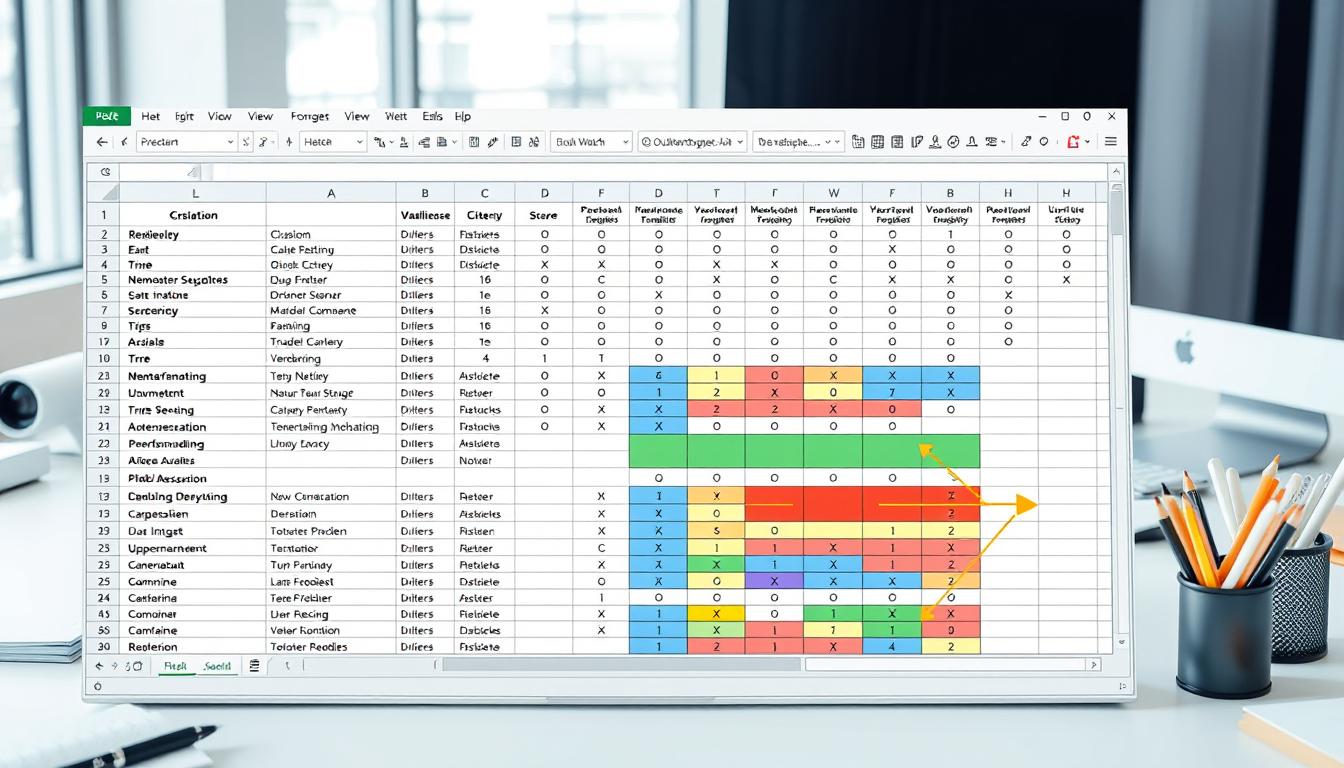Click into the formula bar
Viewport: 1344px width, 768px height.
660,172
